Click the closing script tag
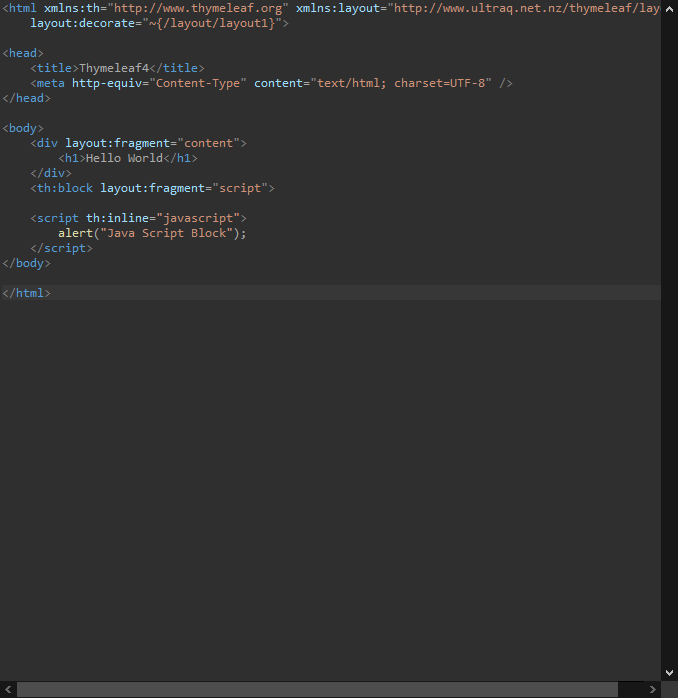Image resolution: width=678 pixels, height=698 pixels. 61,248
